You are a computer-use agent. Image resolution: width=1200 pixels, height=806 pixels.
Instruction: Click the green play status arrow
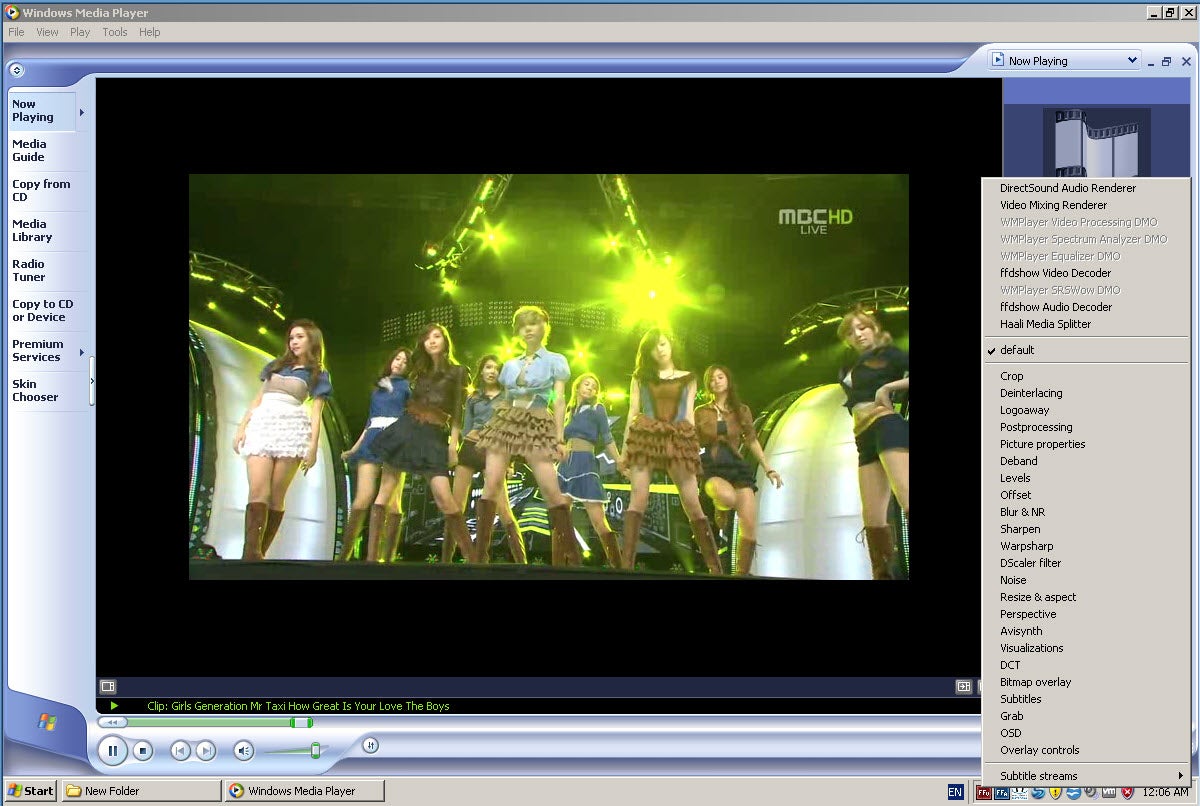[x=114, y=706]
